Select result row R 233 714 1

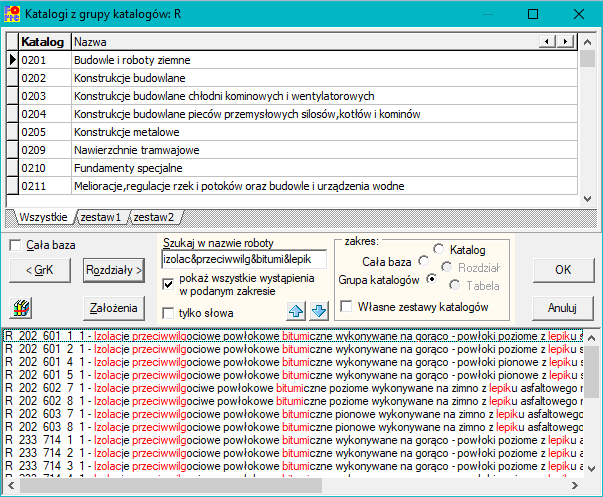tap(293, 440)
